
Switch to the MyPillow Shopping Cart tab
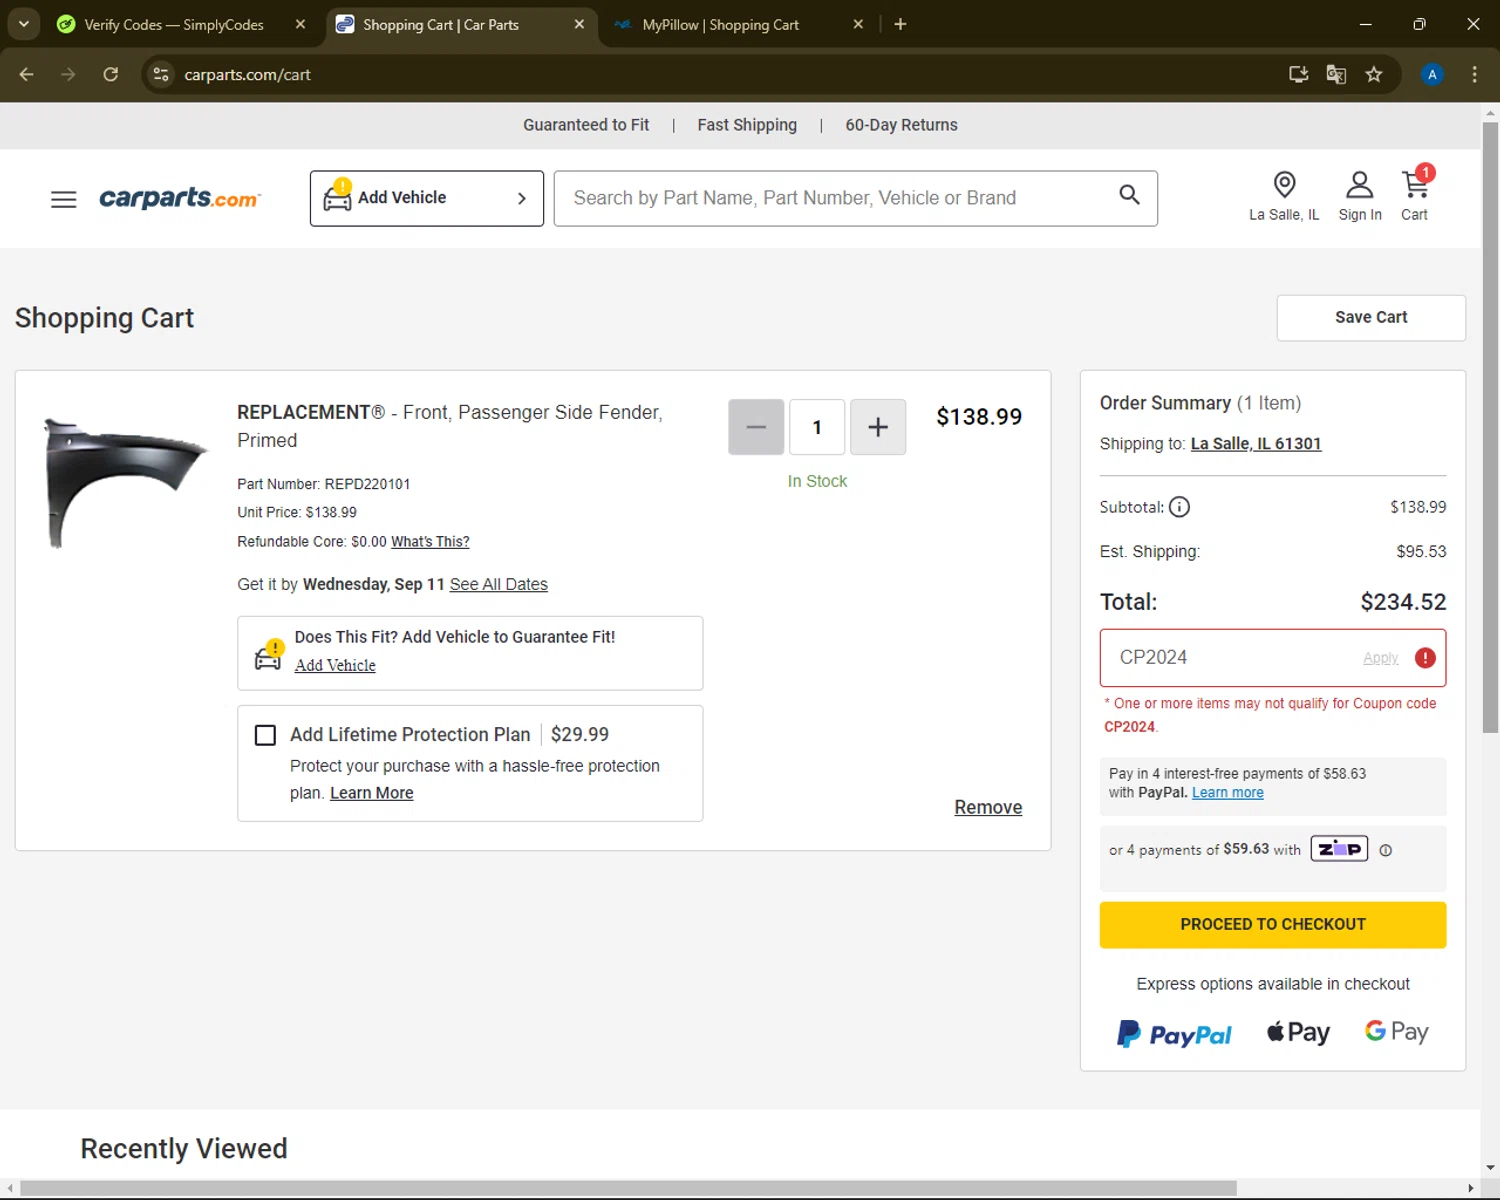(x=720, y=25)
